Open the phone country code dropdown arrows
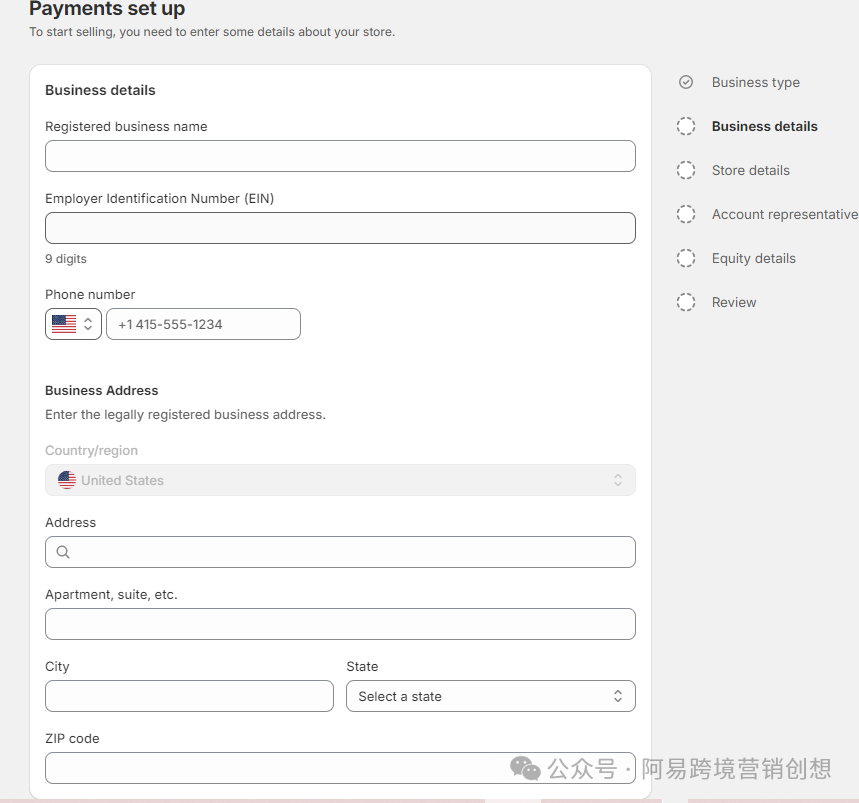Screen dimensions: 859x803 pyautogui.click(x=88, y=324)
